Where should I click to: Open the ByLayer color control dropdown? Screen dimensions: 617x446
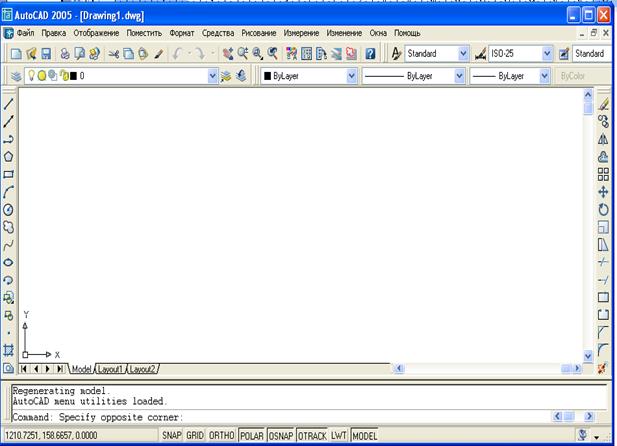pos(352,76)
